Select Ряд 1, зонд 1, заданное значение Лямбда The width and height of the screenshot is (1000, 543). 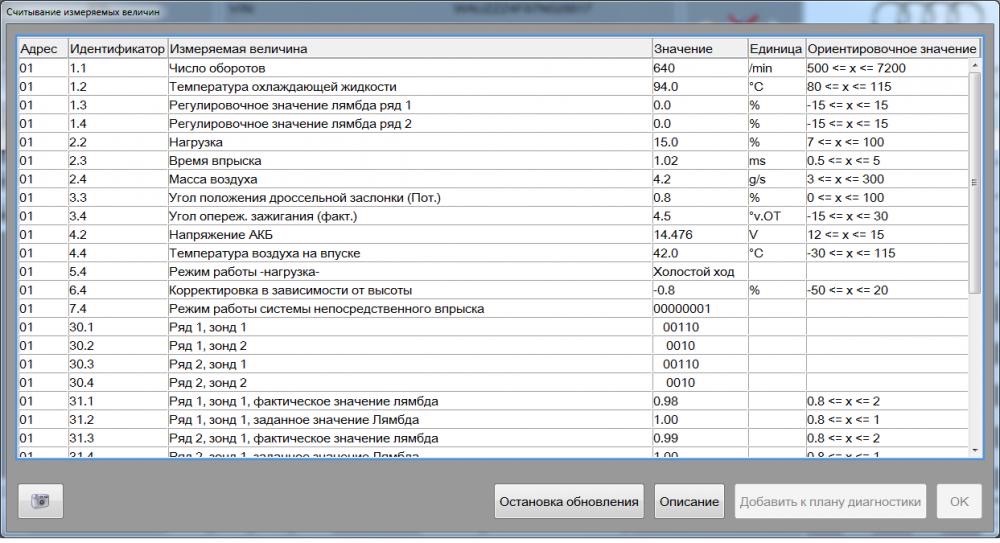coord(493,419)
